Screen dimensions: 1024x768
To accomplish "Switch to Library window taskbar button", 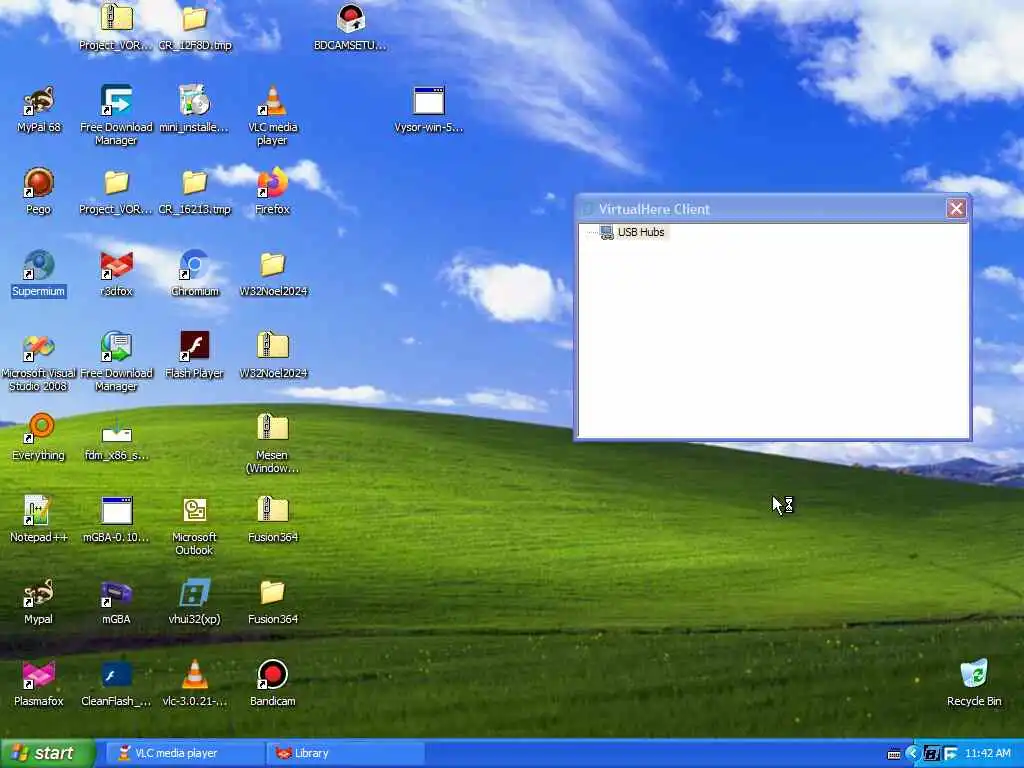I will (345, 753).
